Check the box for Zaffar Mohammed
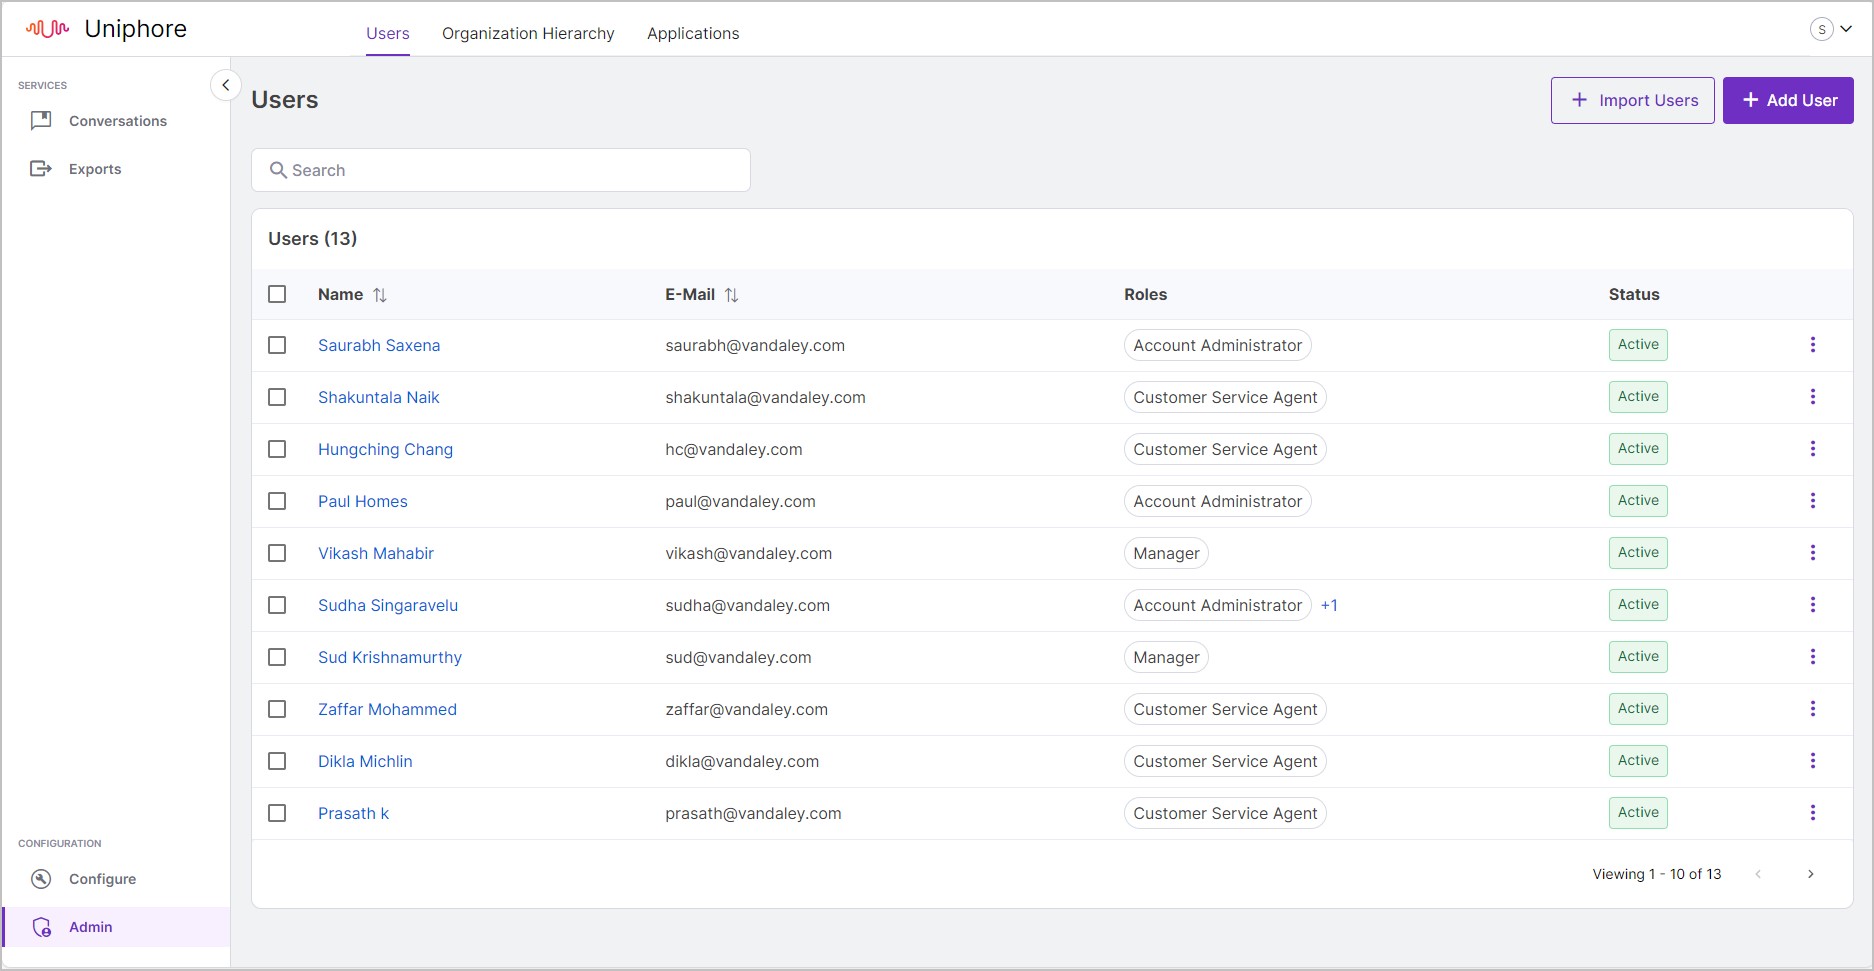Screen dimensions: 1874x971 tap(277, 709)
